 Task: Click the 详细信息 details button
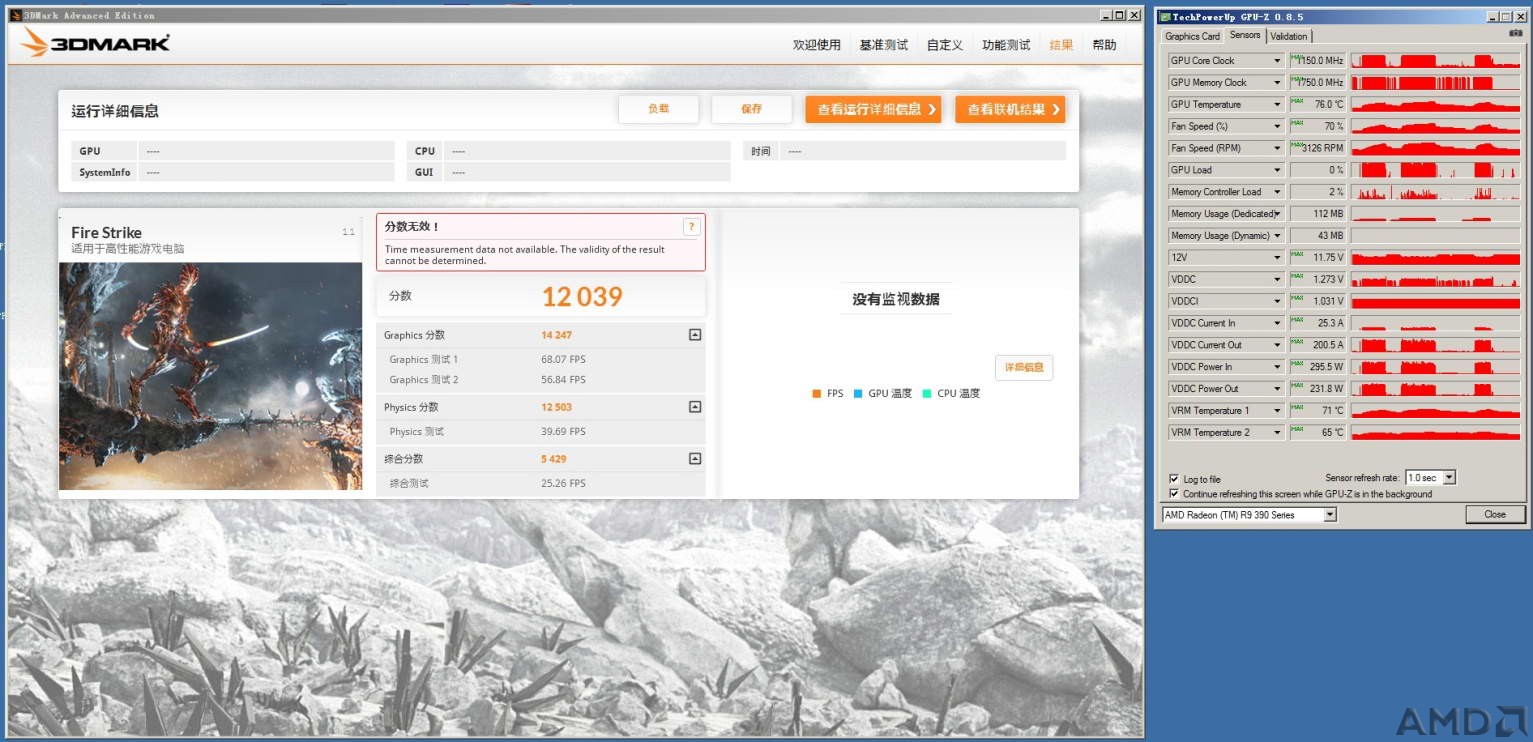[1024, 367]
